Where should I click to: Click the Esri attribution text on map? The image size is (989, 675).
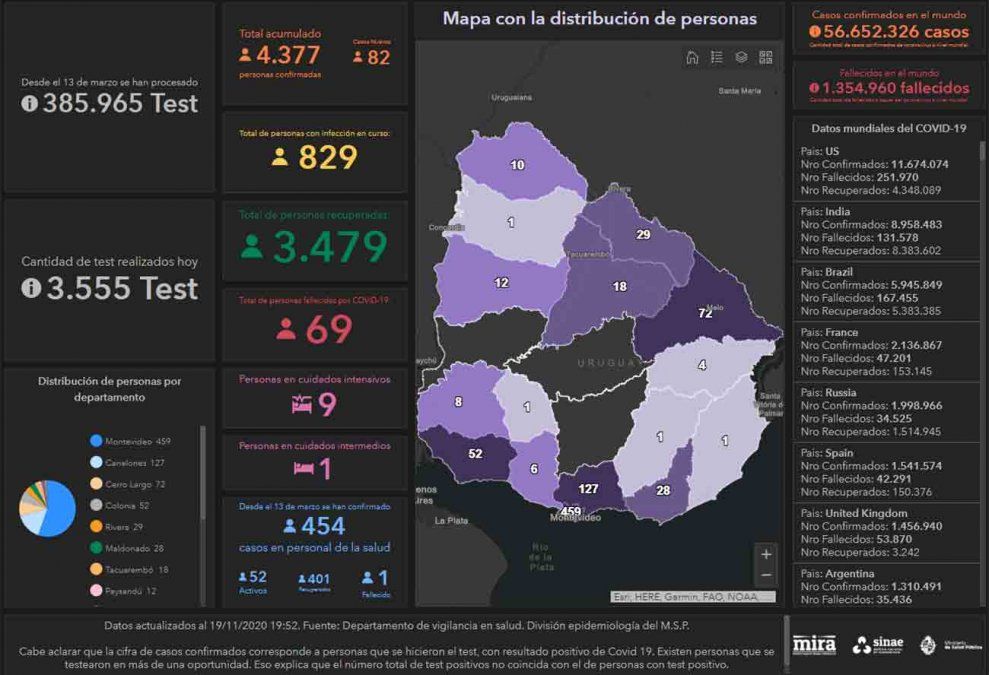click(x=692, y=597)
